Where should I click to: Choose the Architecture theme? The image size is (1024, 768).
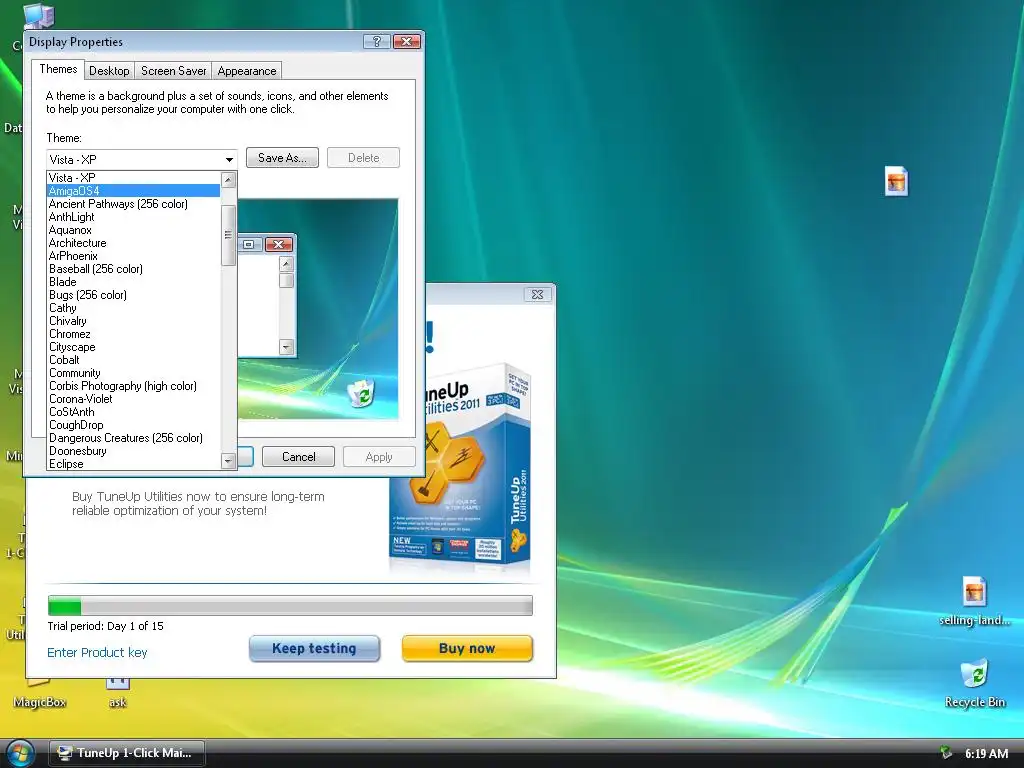tap(134, 243)
